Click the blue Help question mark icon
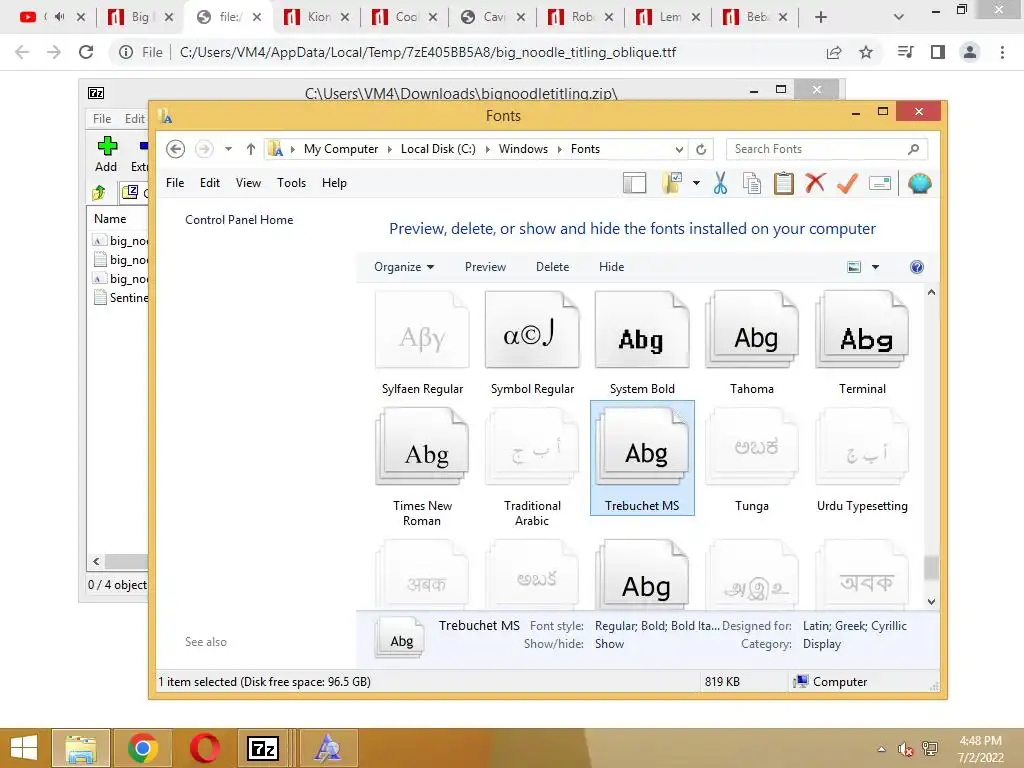1024x768 pixels. click(x=917, y=266)
